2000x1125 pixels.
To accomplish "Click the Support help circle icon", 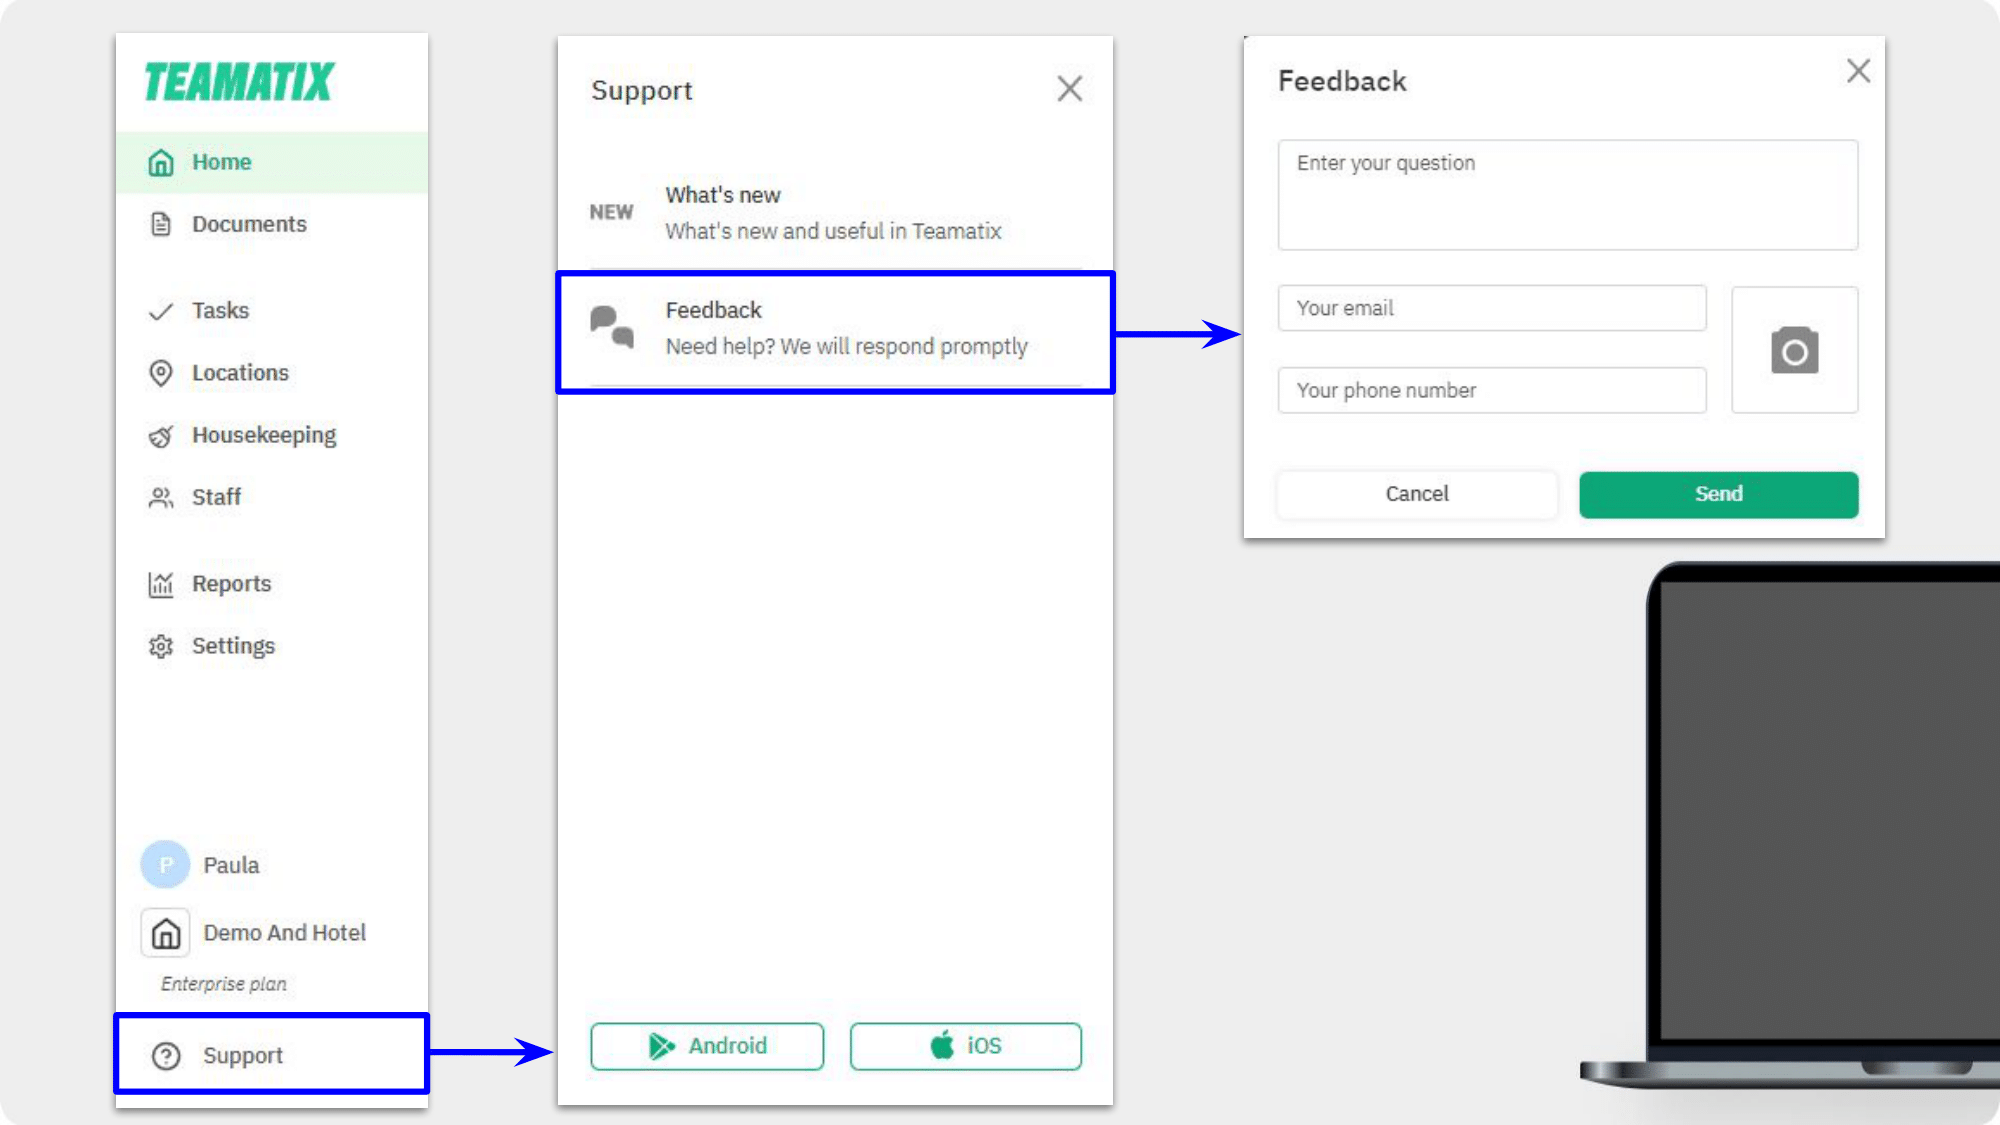I will (x=165, y=1055).
